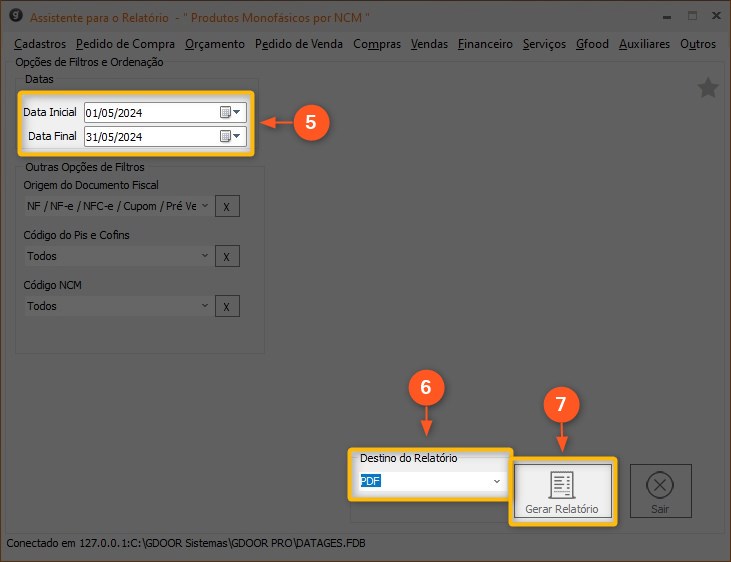Expand the Código NCM dropdown
The height and width of the screenshot is (562, 731).
205,306
